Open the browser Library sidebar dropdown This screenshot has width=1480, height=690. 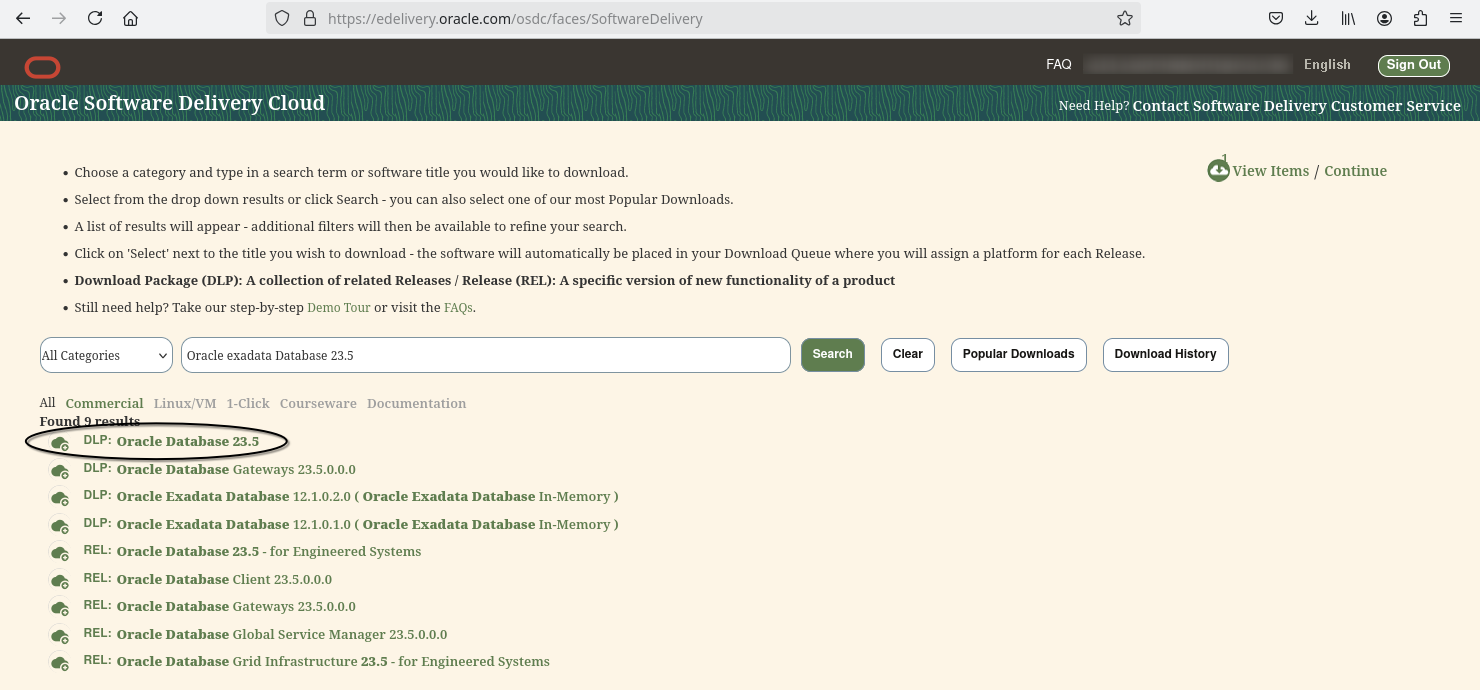(1348, 18)
